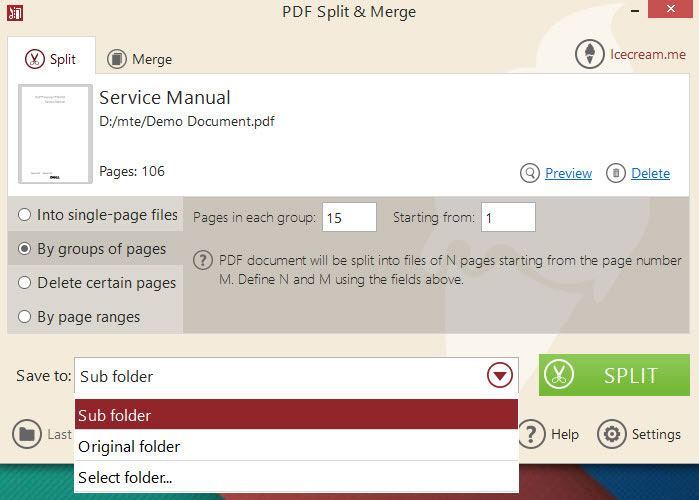Click the Settings gear icon
This screenshot has width=699, height=500.
[x=612, y=434]
